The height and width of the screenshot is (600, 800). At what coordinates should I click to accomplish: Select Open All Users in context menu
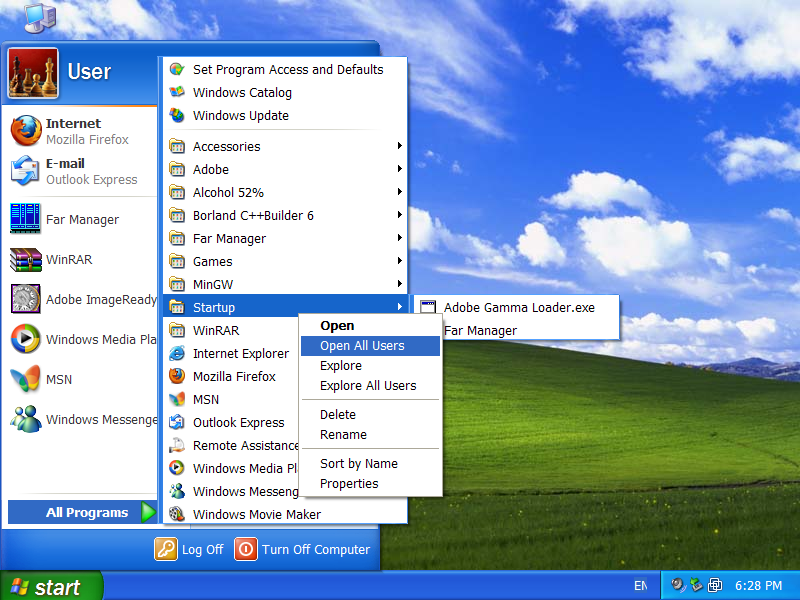coord(370,345)
